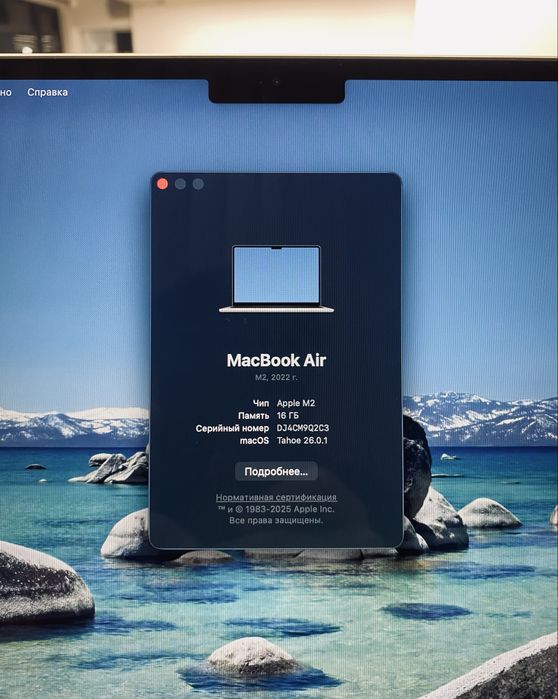Click the MacBook Air title text

click(276, 360)
